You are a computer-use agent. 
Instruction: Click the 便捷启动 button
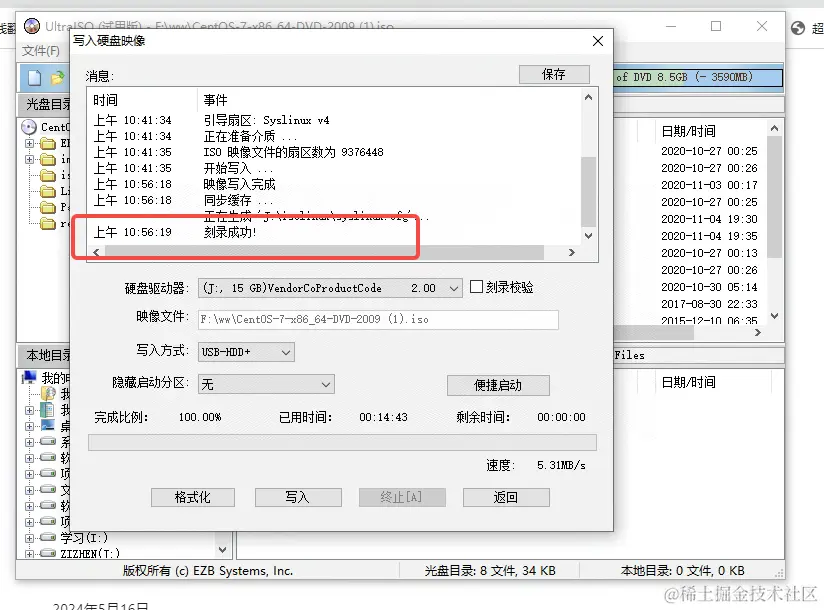click(498, 385)
